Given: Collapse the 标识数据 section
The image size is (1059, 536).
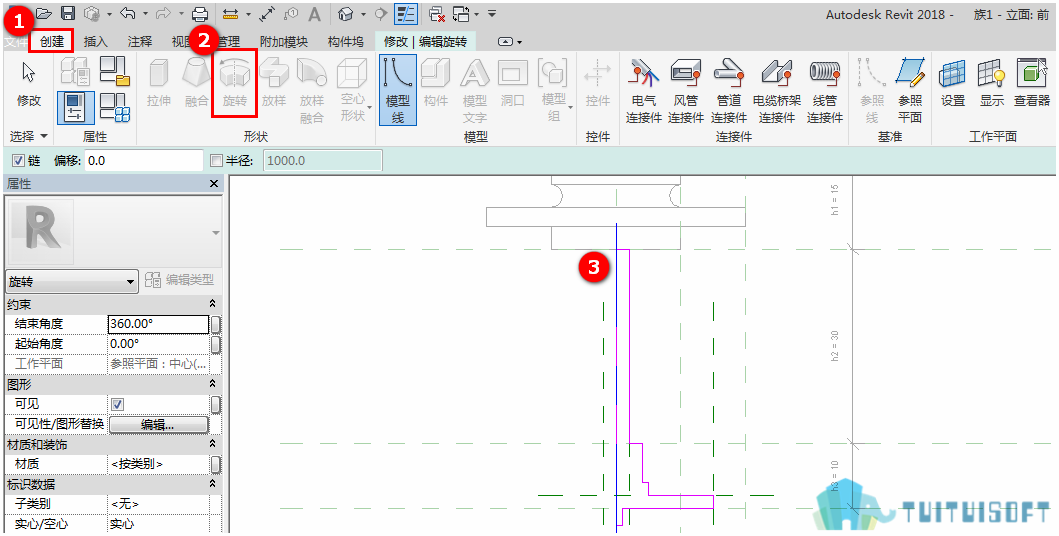Looking at the screenshot, I should click(x=213, y=485).
